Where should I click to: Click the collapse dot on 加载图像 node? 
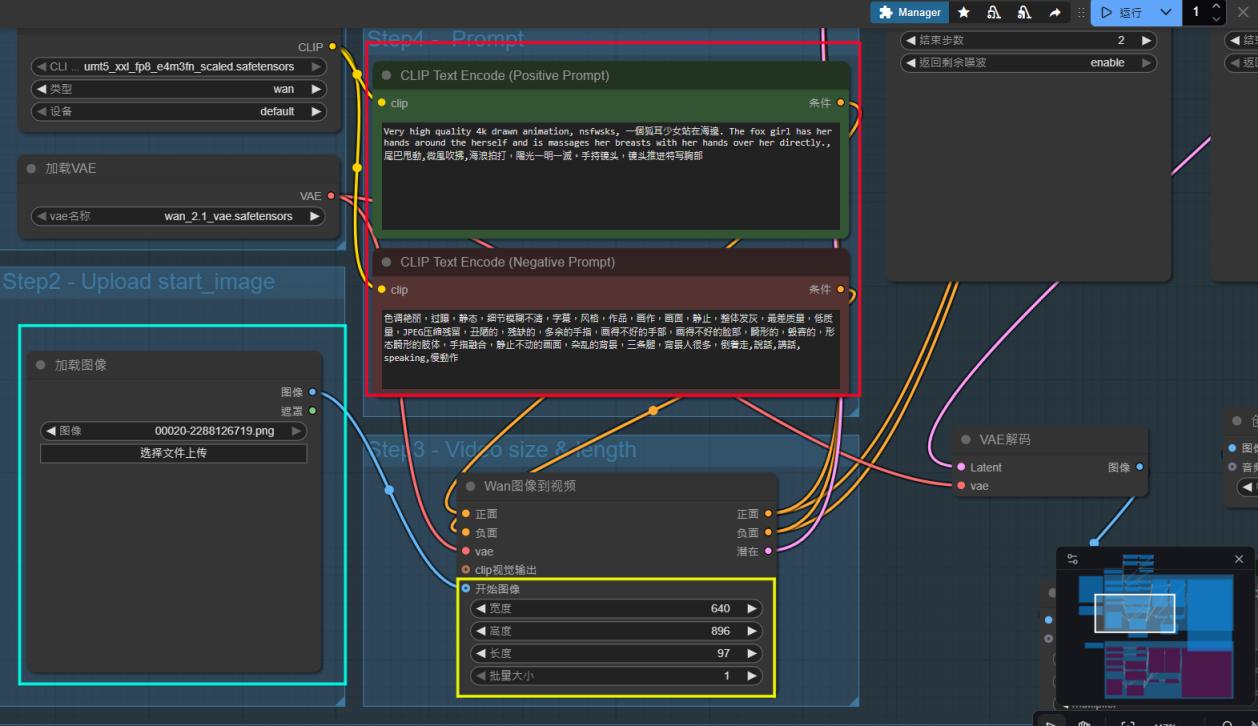[40, 365]
